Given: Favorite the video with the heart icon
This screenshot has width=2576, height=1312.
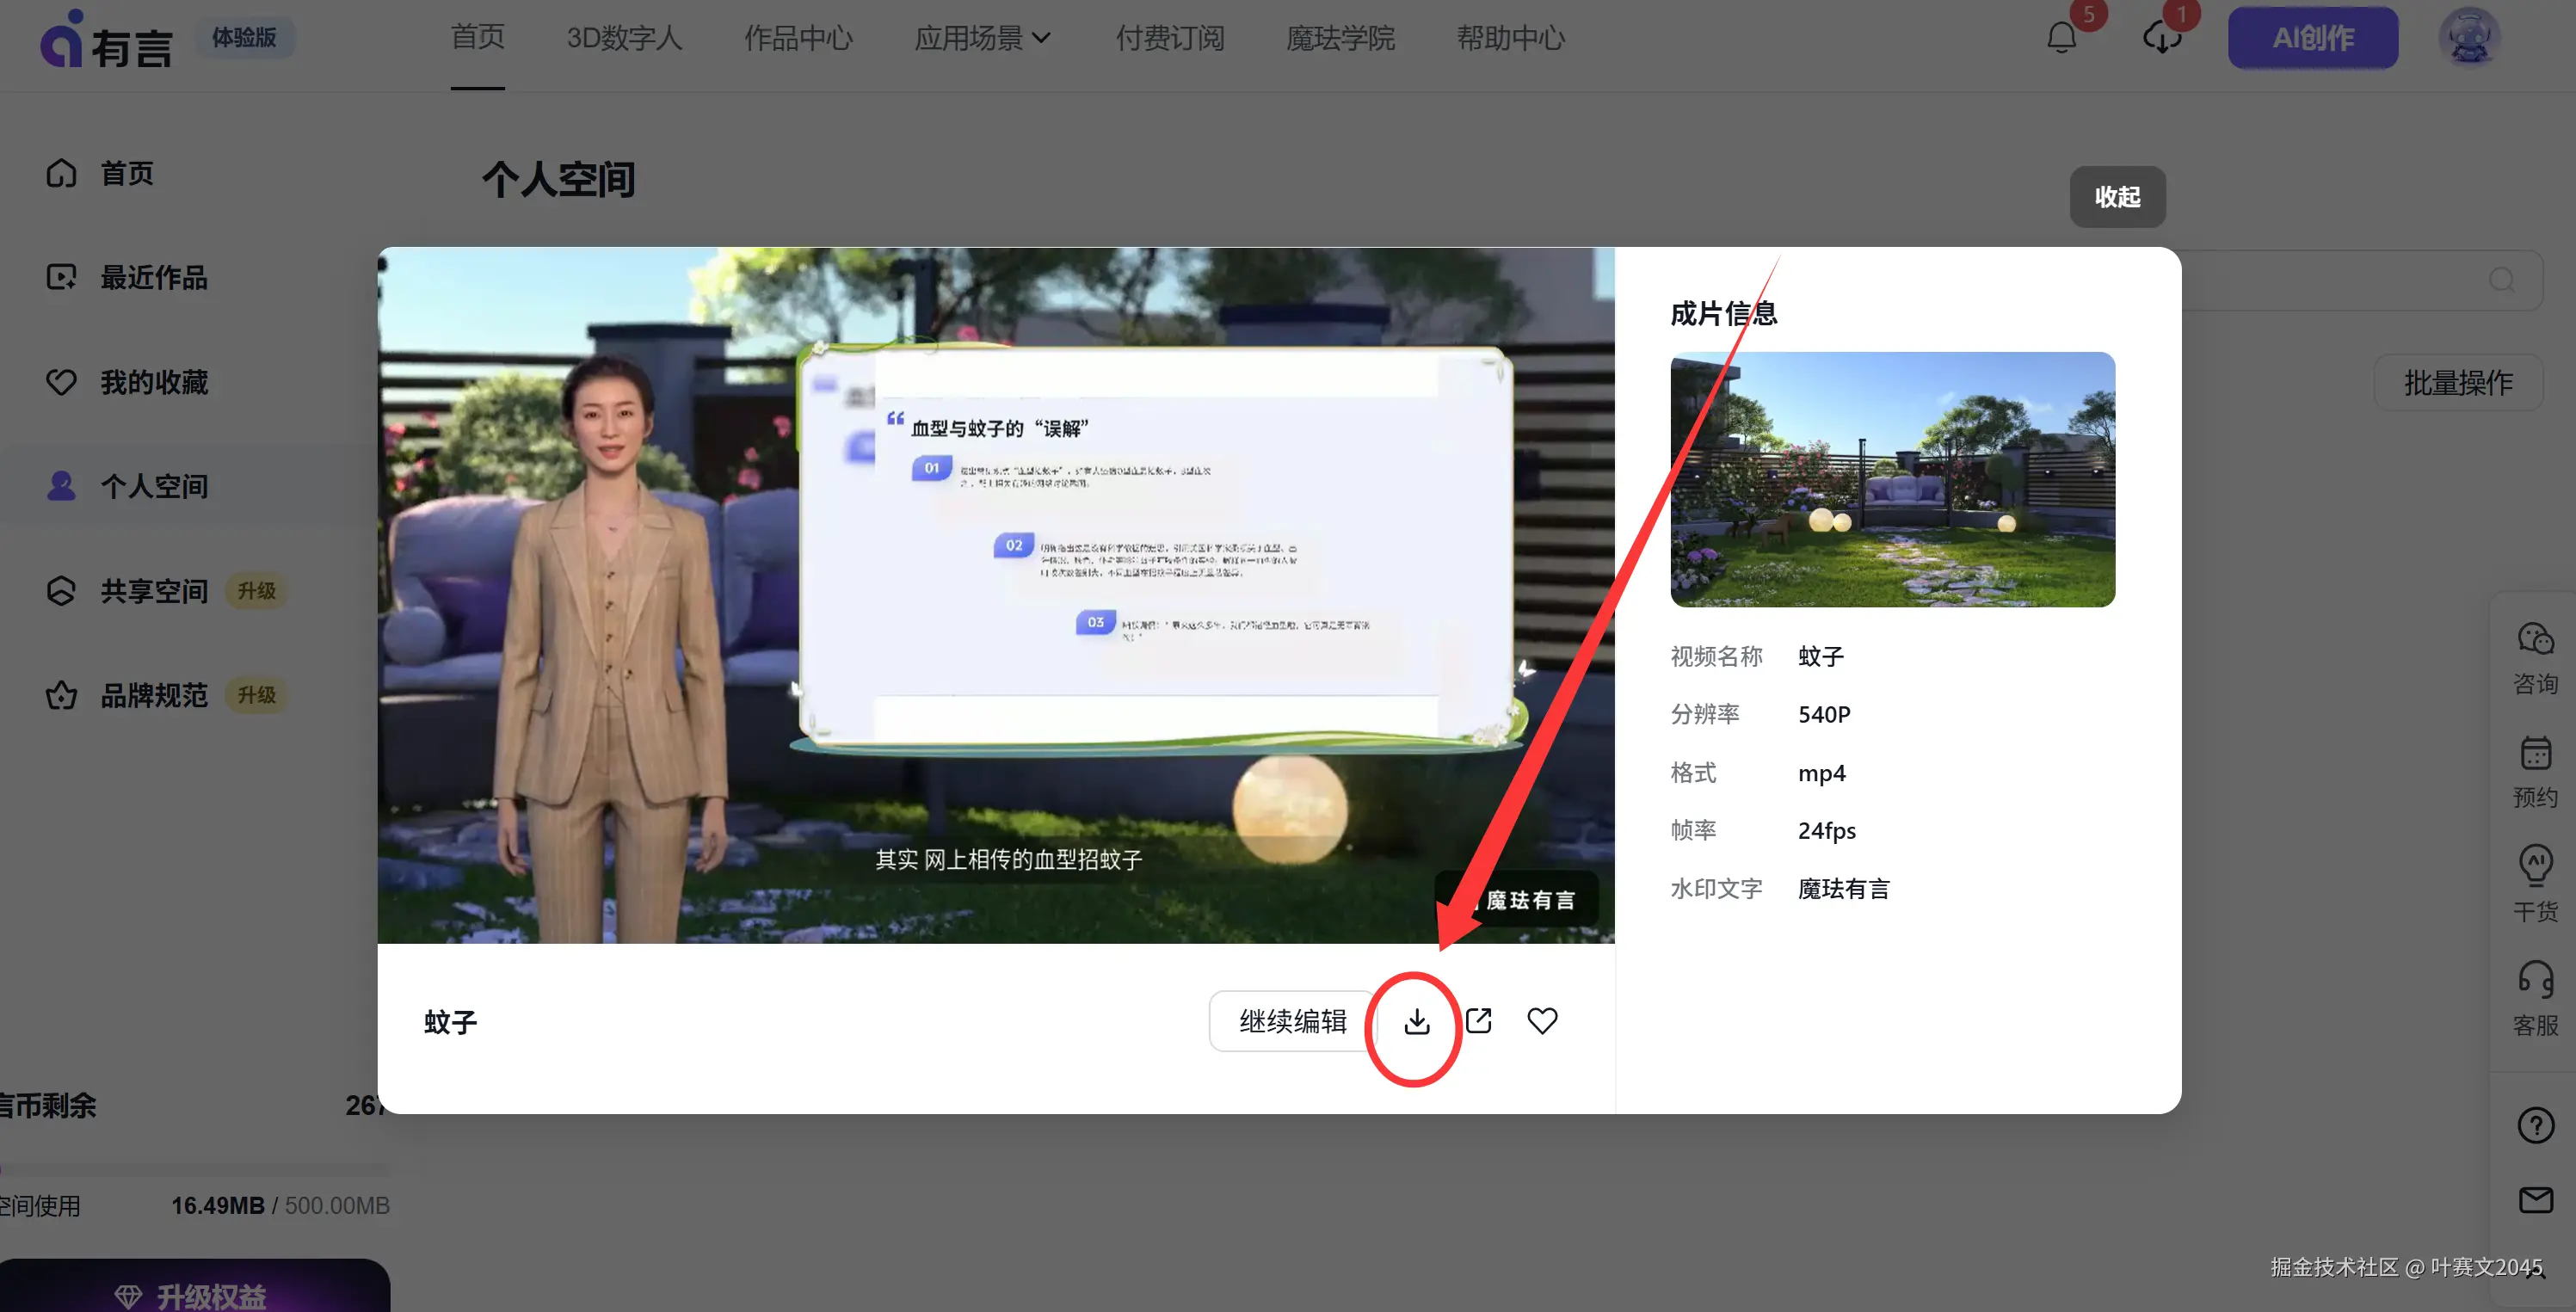Looking at the screenshot, I should 1542,1021.
